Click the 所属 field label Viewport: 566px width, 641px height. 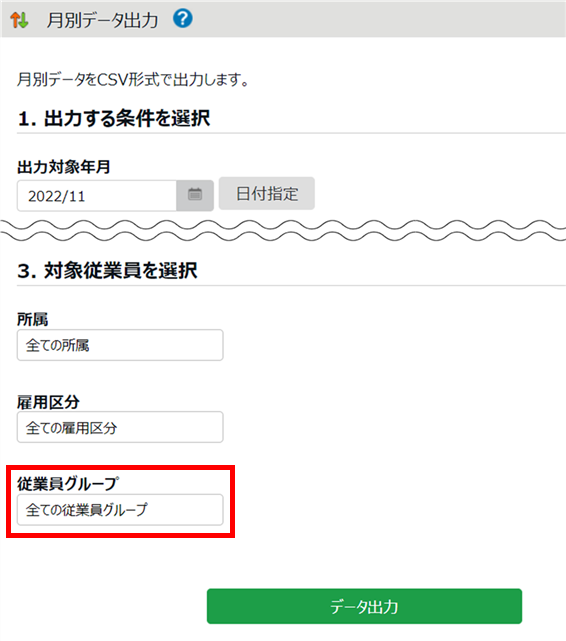coord(33,319)
